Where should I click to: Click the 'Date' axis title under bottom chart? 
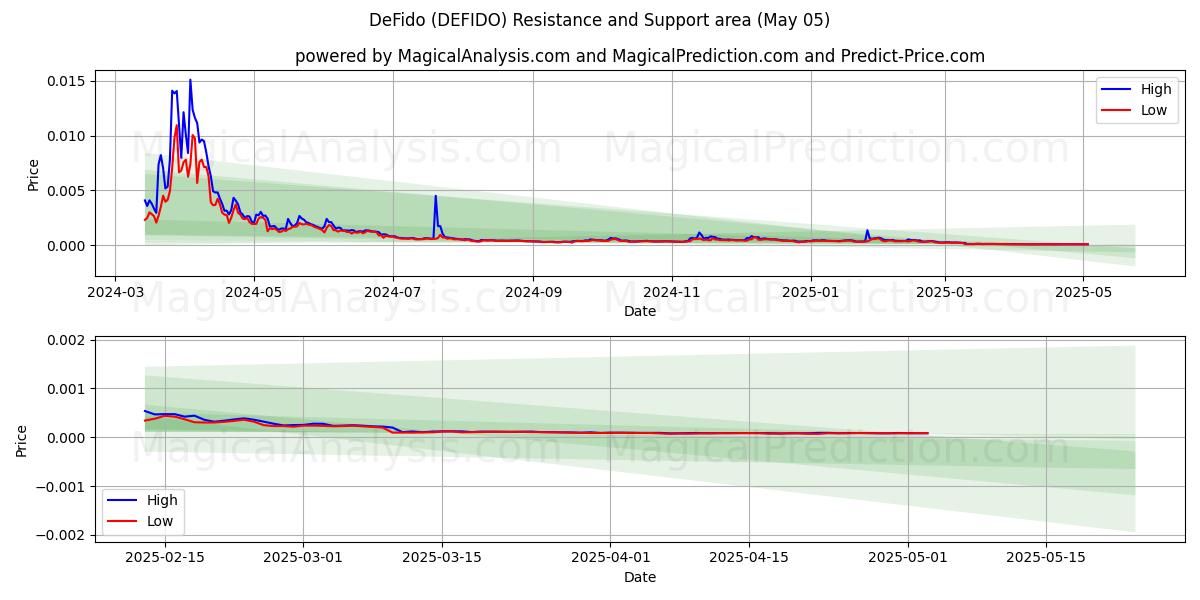640,577
